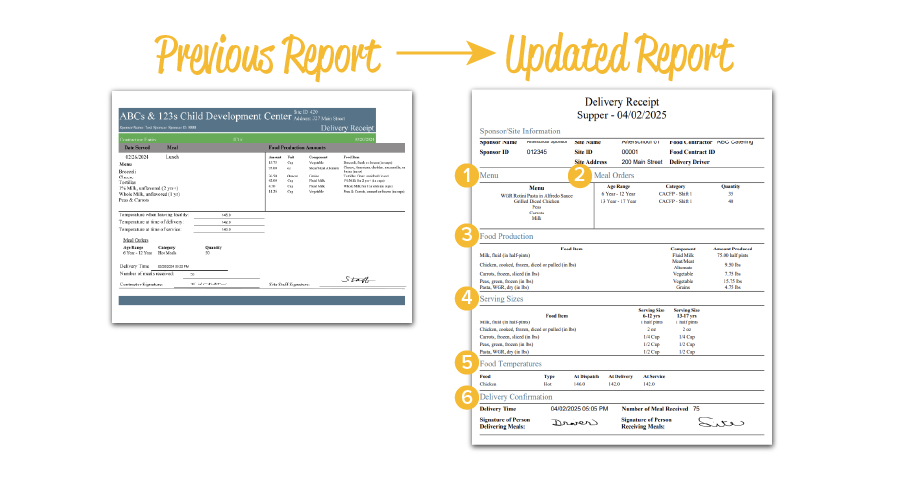This screenshot has height=500, width=900.
Task: Click the number 6 Delivery Confirmation badge
Action: point(463,397)
